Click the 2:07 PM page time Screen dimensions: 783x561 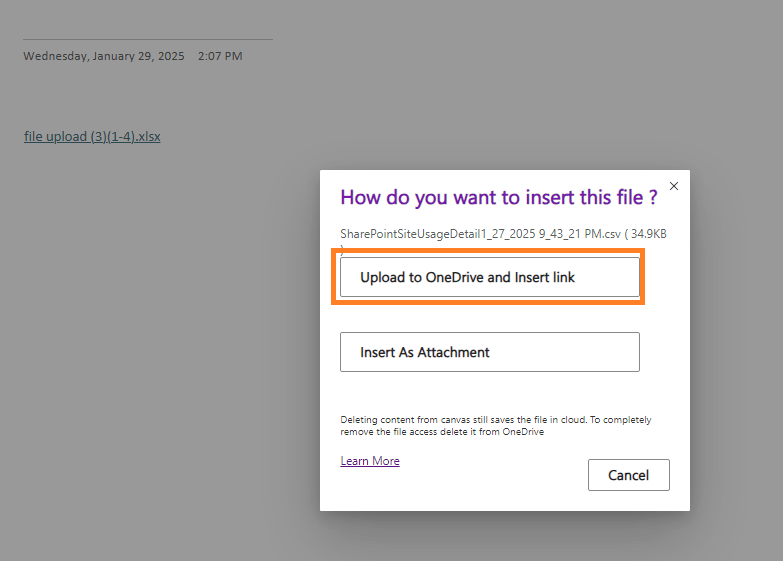(x=220, y=56)
